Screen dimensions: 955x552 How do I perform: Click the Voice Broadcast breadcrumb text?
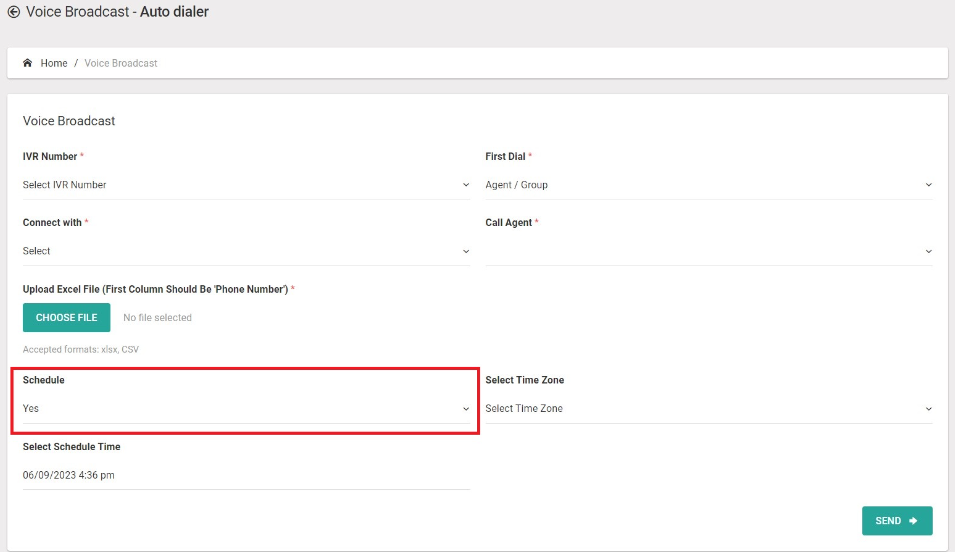click(x=121, y=63)
